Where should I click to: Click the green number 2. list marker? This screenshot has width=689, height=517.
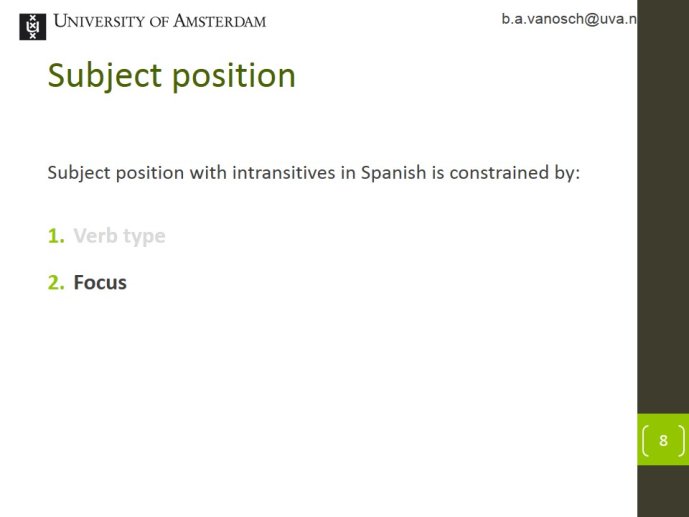56,282
